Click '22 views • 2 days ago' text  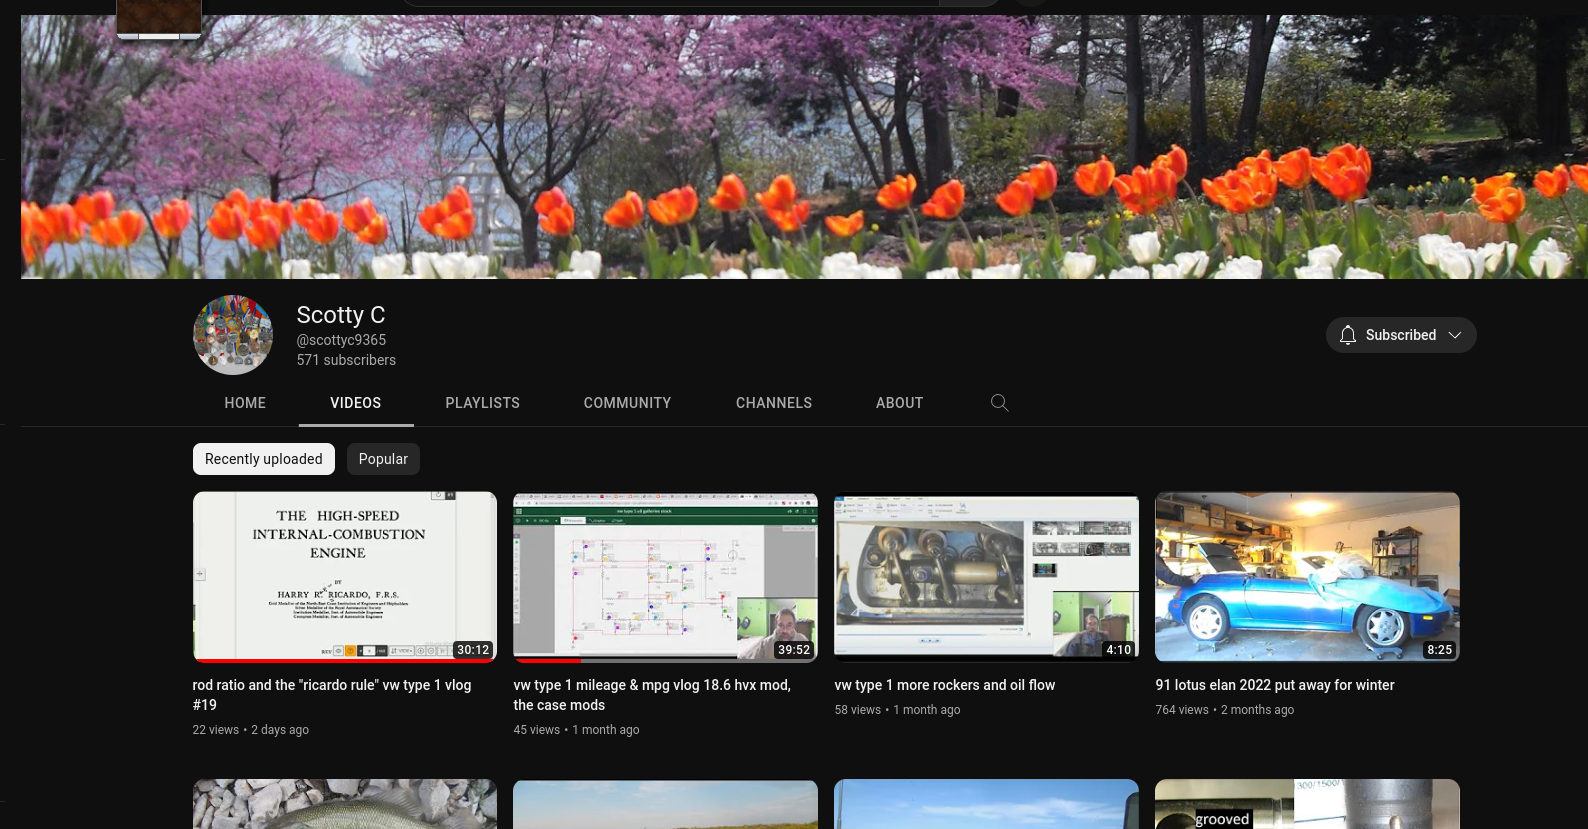coord(251,730)
